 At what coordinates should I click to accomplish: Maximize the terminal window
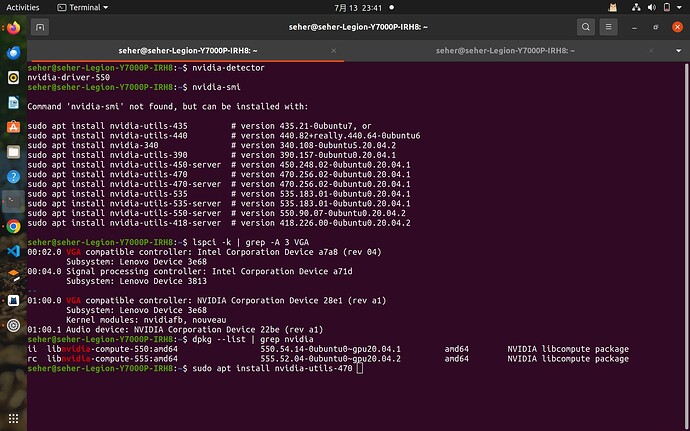click(656, 27)
